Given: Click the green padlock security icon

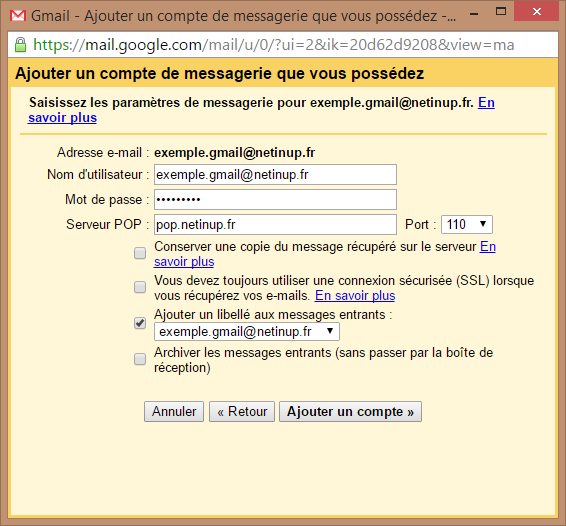Looking at the screenshot, I should click(21, 45).
